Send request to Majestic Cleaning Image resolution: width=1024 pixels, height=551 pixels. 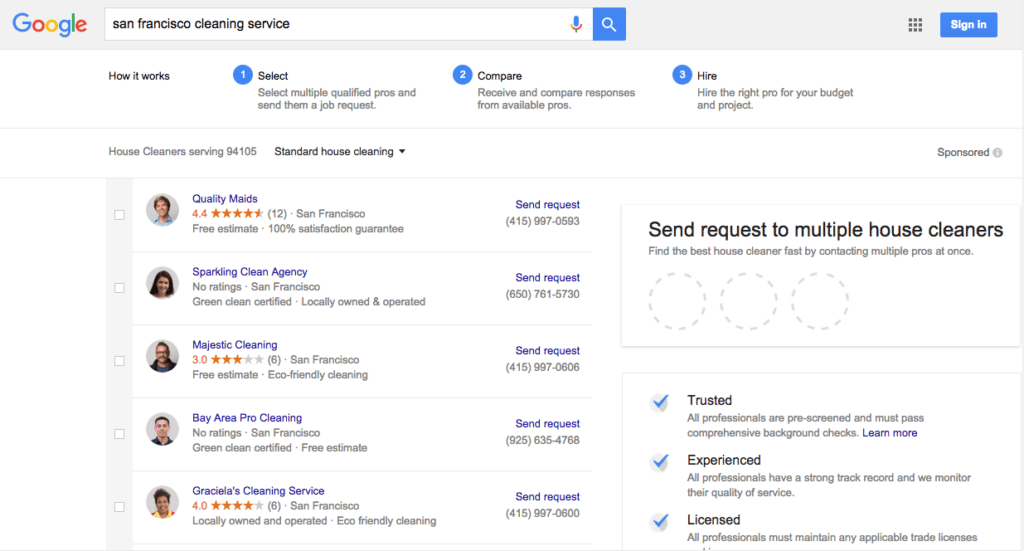click(547, 351)
